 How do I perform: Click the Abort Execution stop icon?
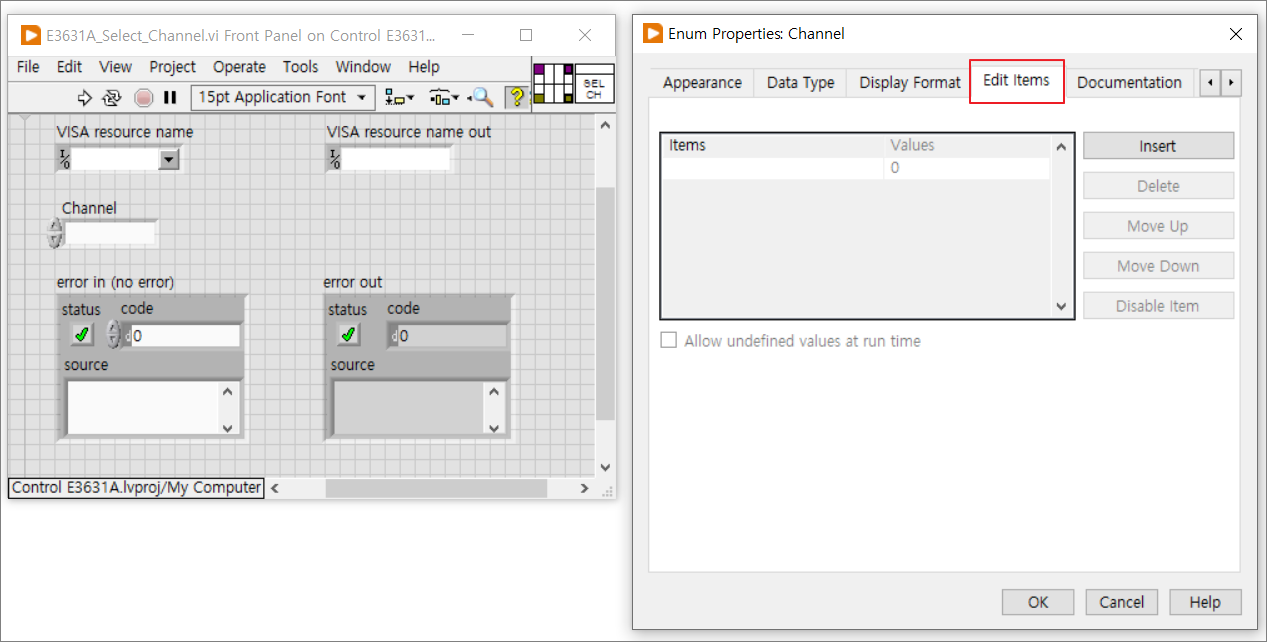click(x=143, y=97)
